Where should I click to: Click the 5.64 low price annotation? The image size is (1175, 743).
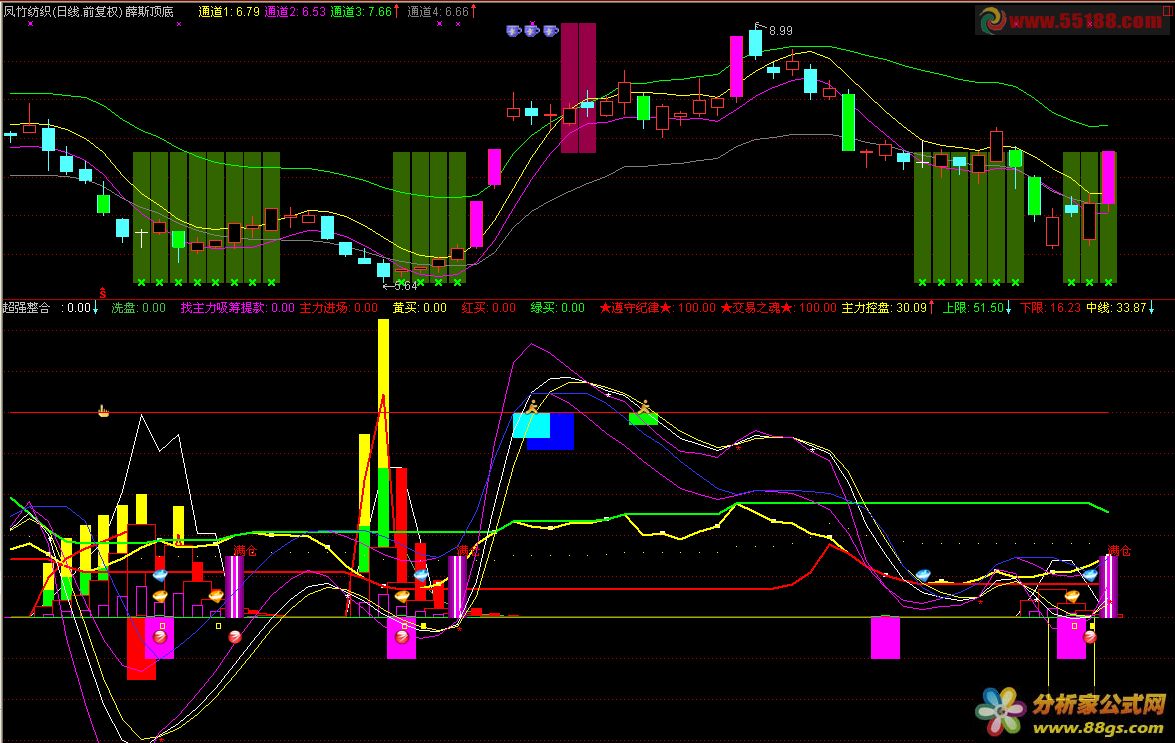coord(405,286)
